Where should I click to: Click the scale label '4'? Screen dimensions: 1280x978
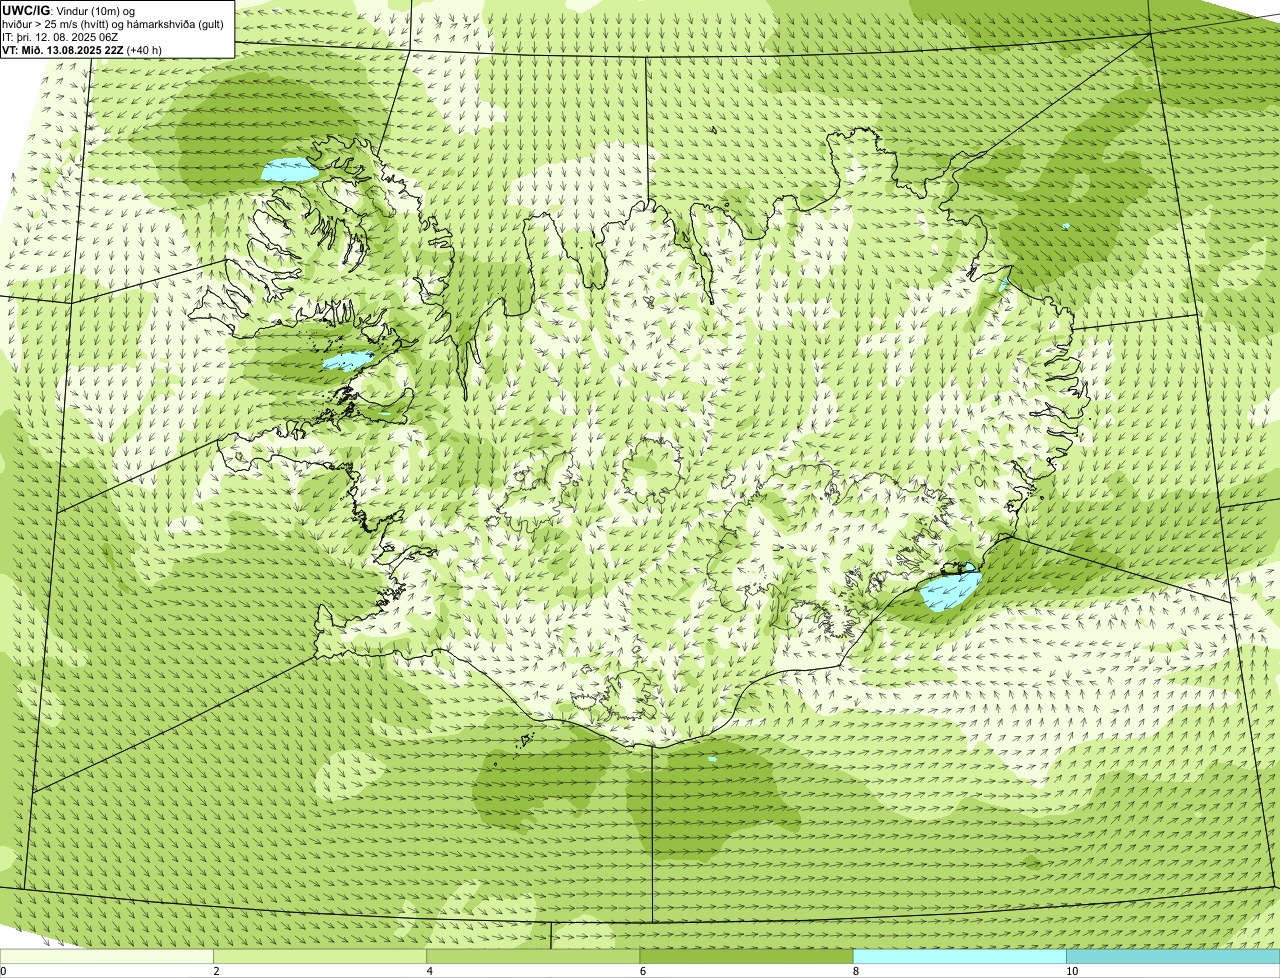point(429,971)
